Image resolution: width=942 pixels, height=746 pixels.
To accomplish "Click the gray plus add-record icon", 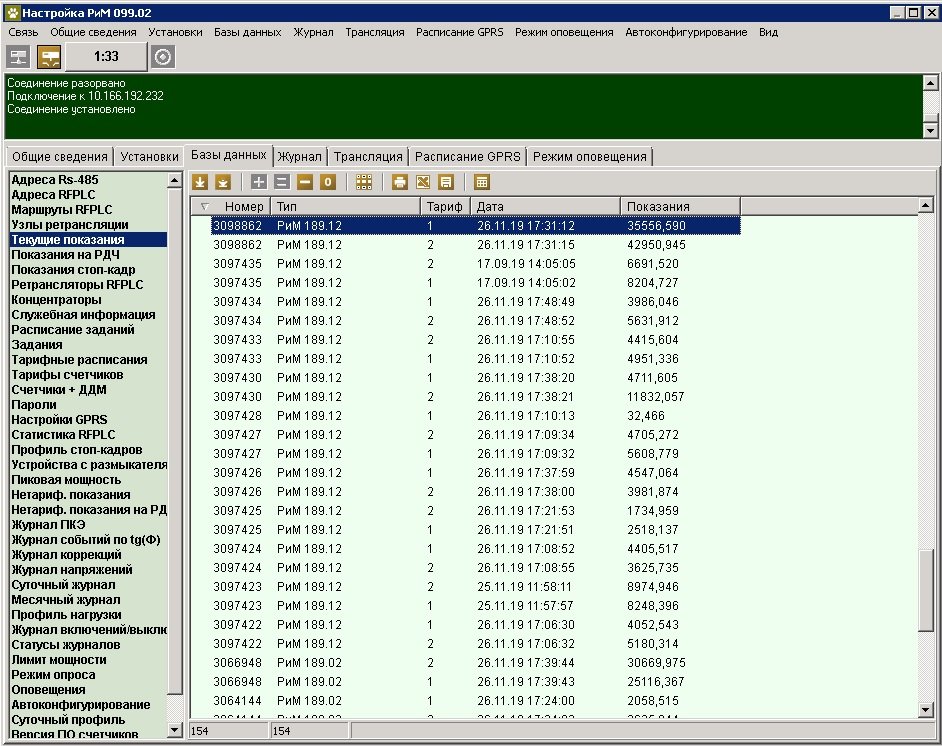I will (258, 182).
